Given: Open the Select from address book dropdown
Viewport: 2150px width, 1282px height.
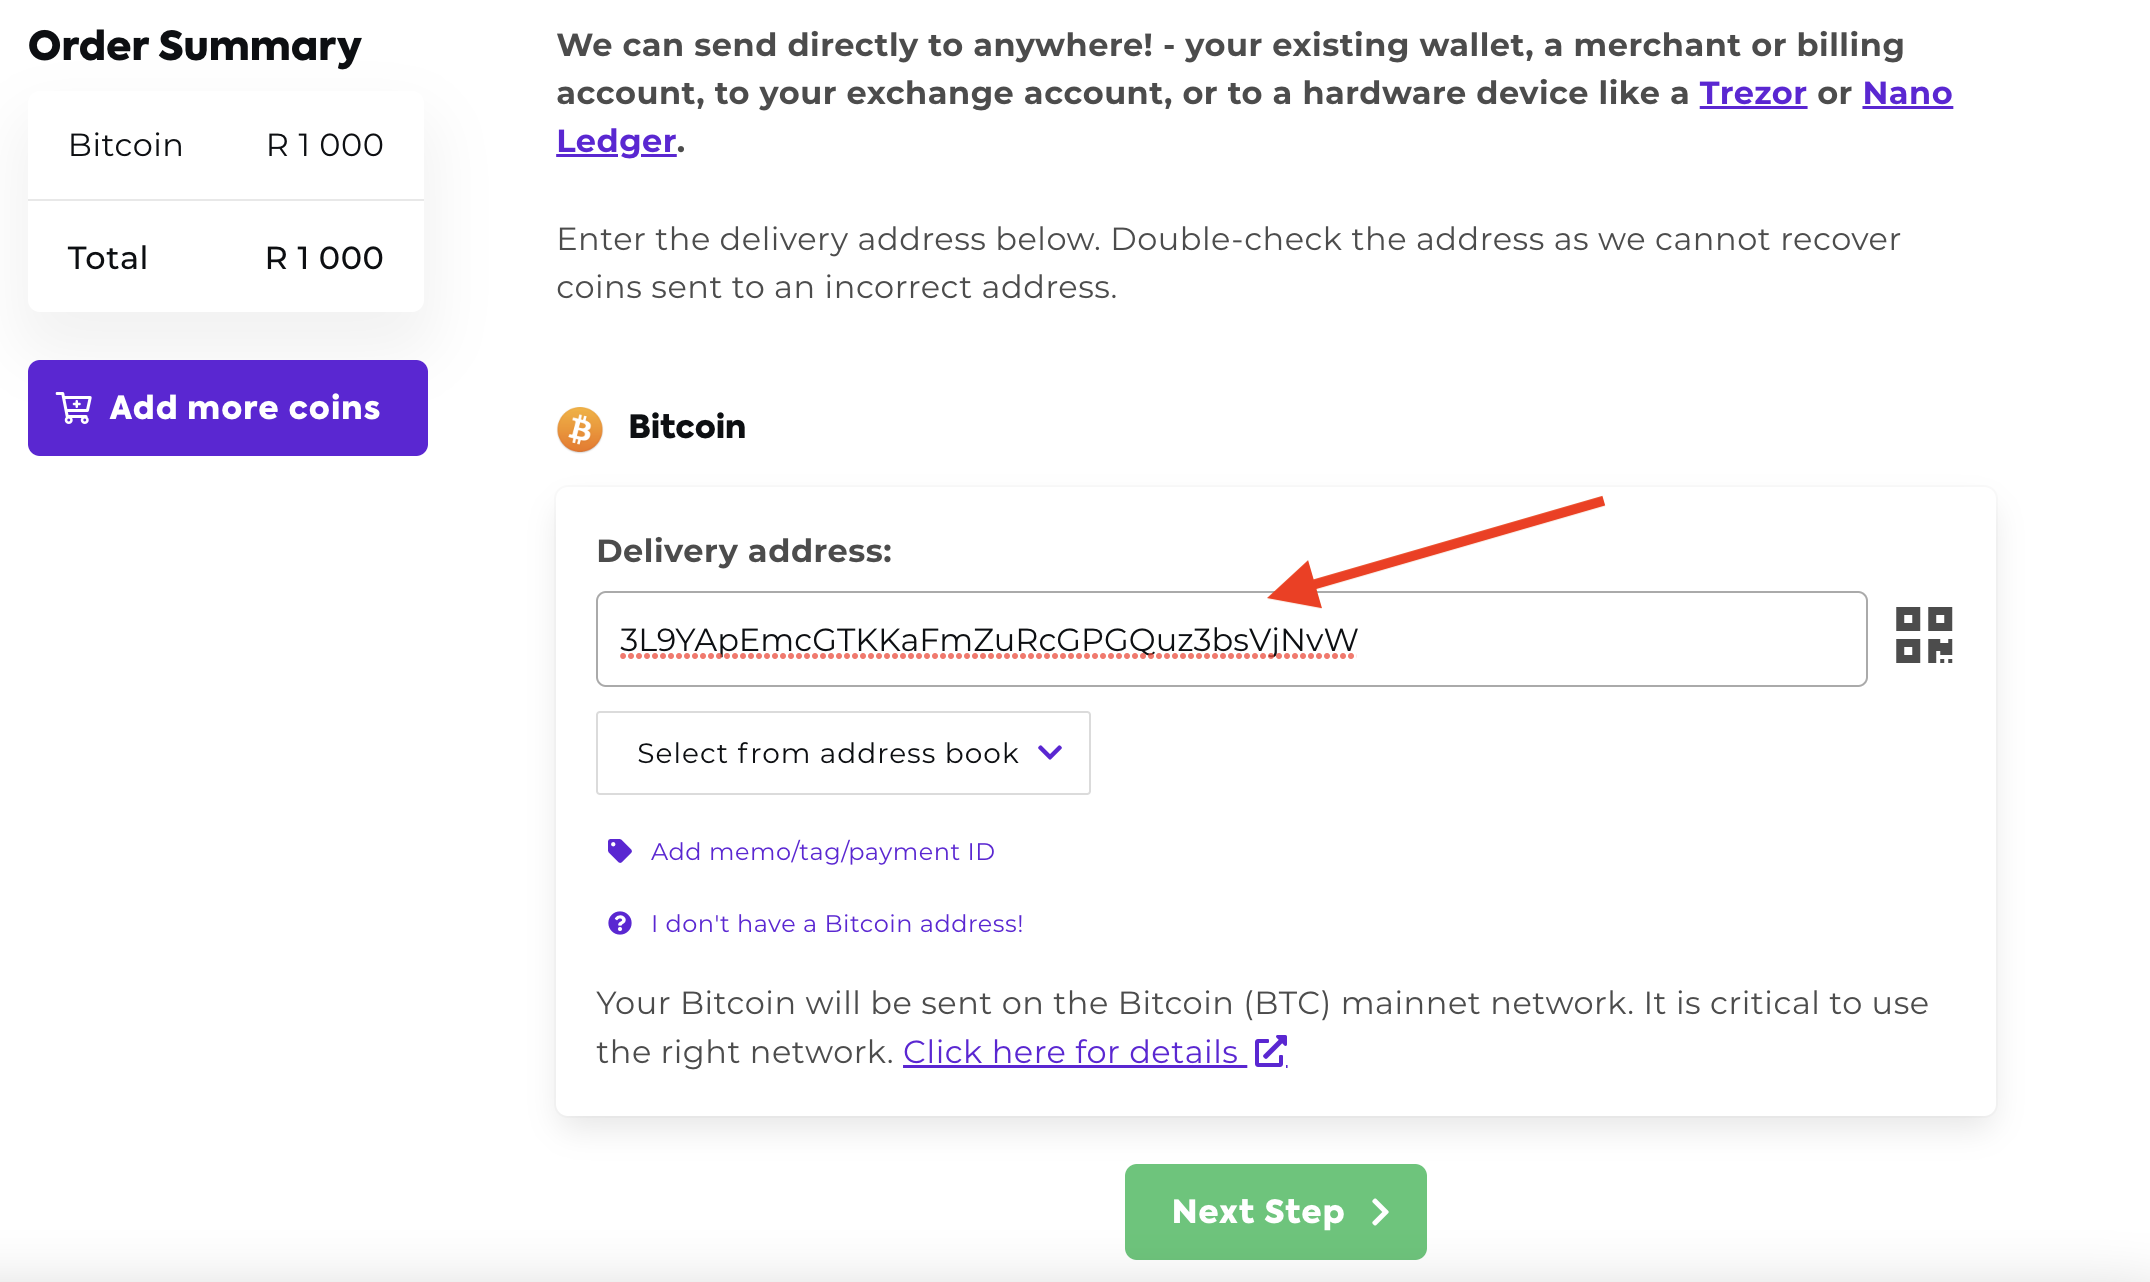Looking at the screenshot, I should [843, 753].
